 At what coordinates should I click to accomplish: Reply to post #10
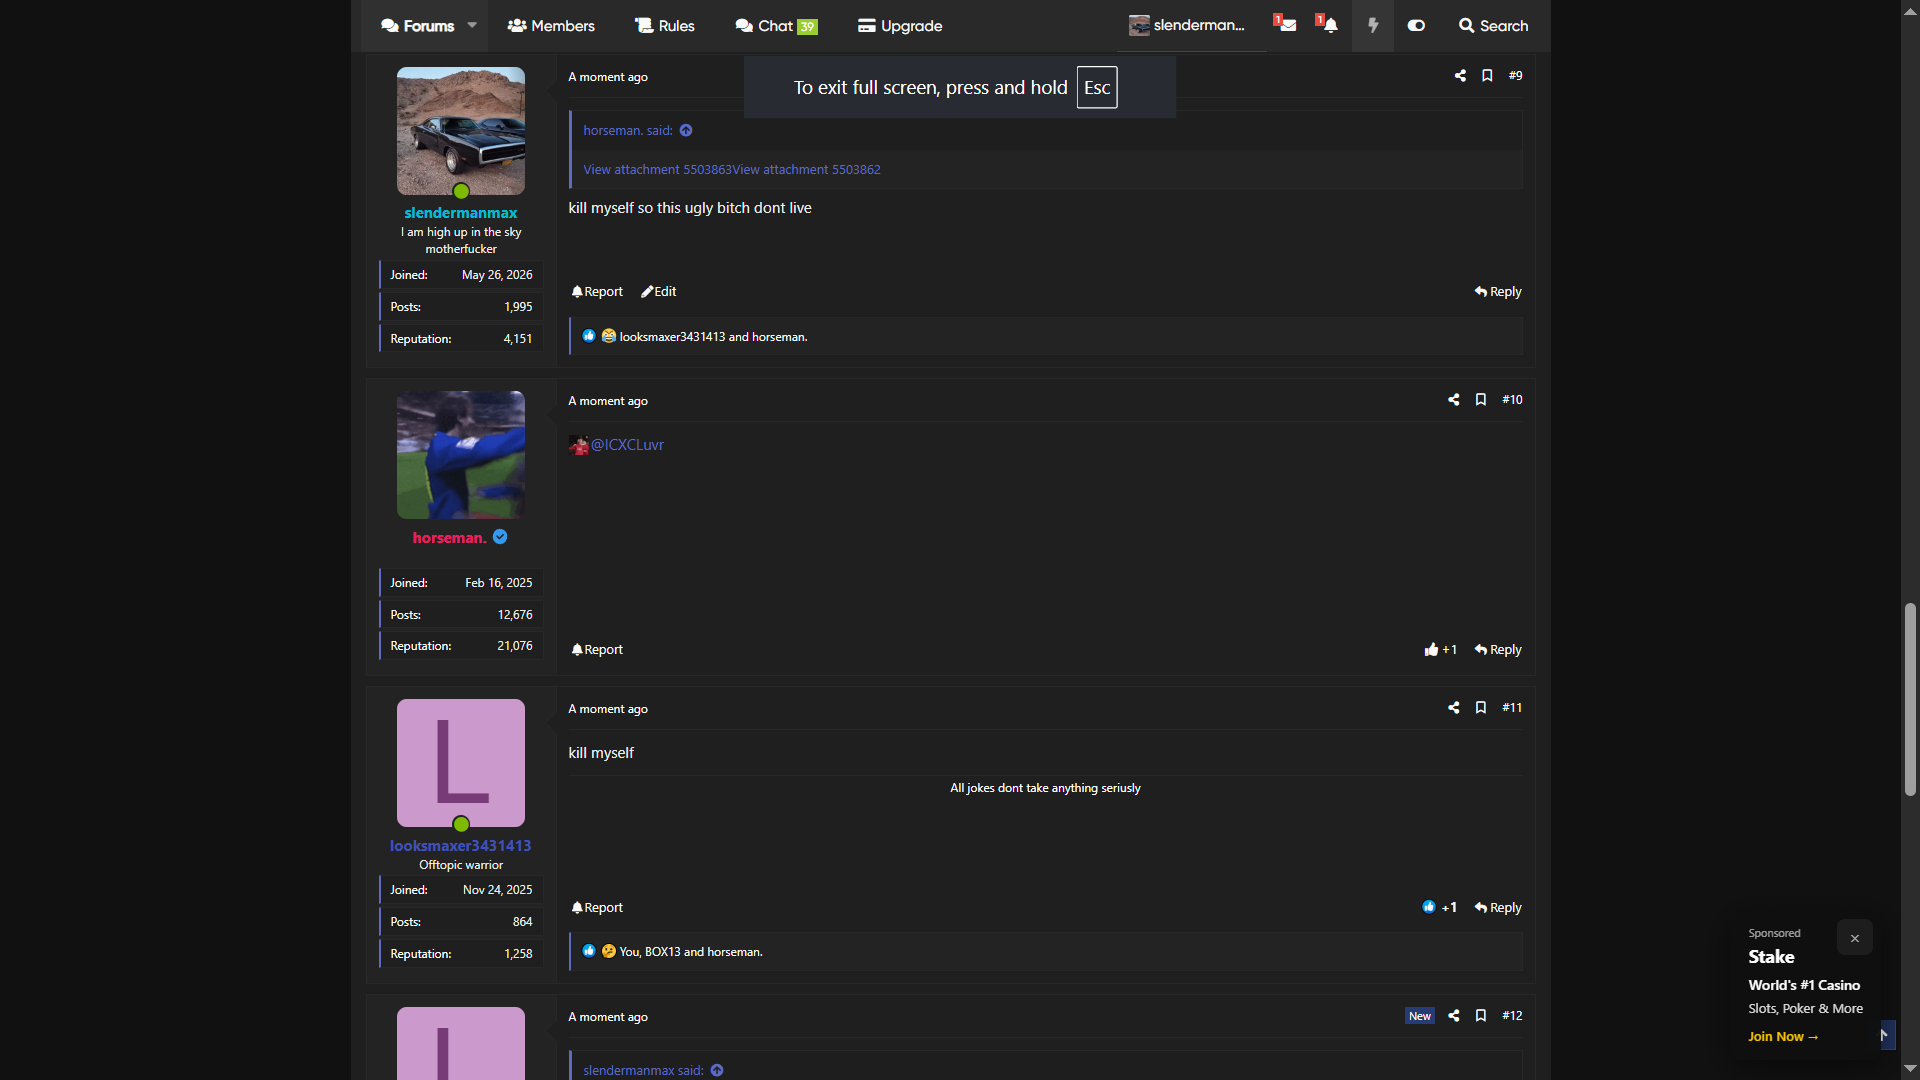tap(1498, 650)
